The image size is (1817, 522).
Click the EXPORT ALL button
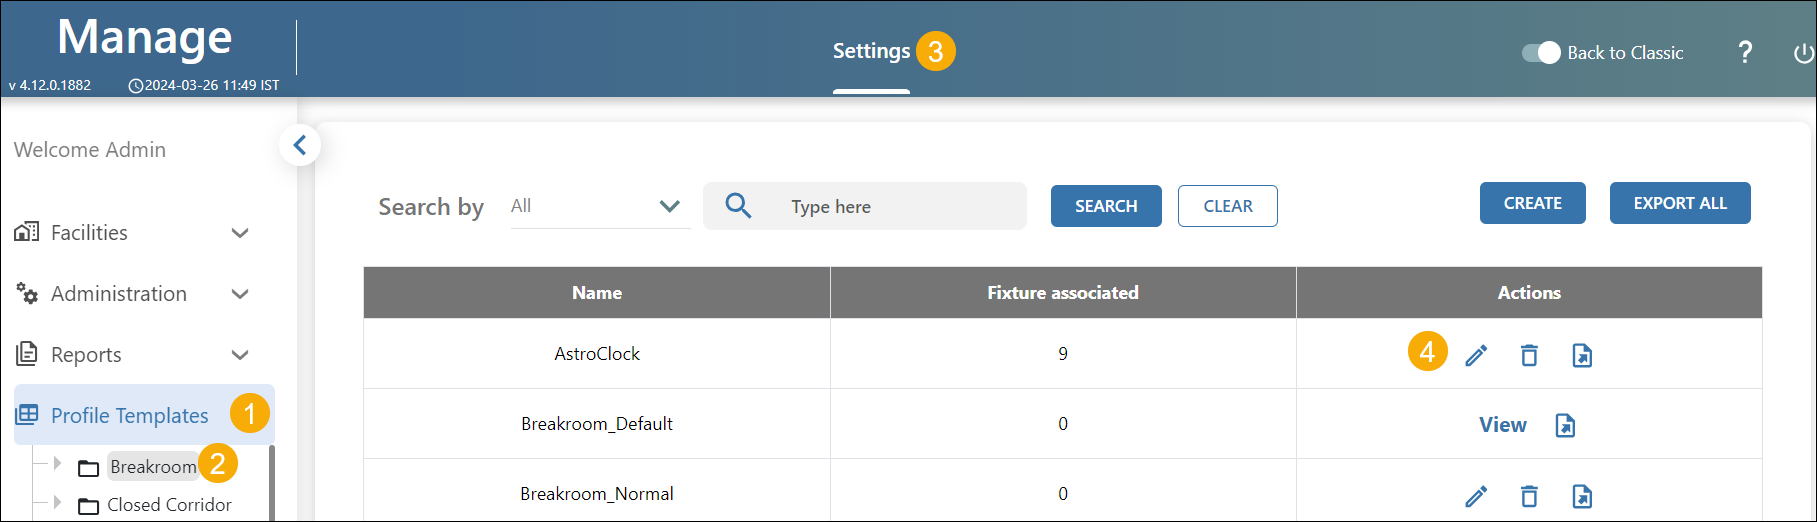[1680, 203]
